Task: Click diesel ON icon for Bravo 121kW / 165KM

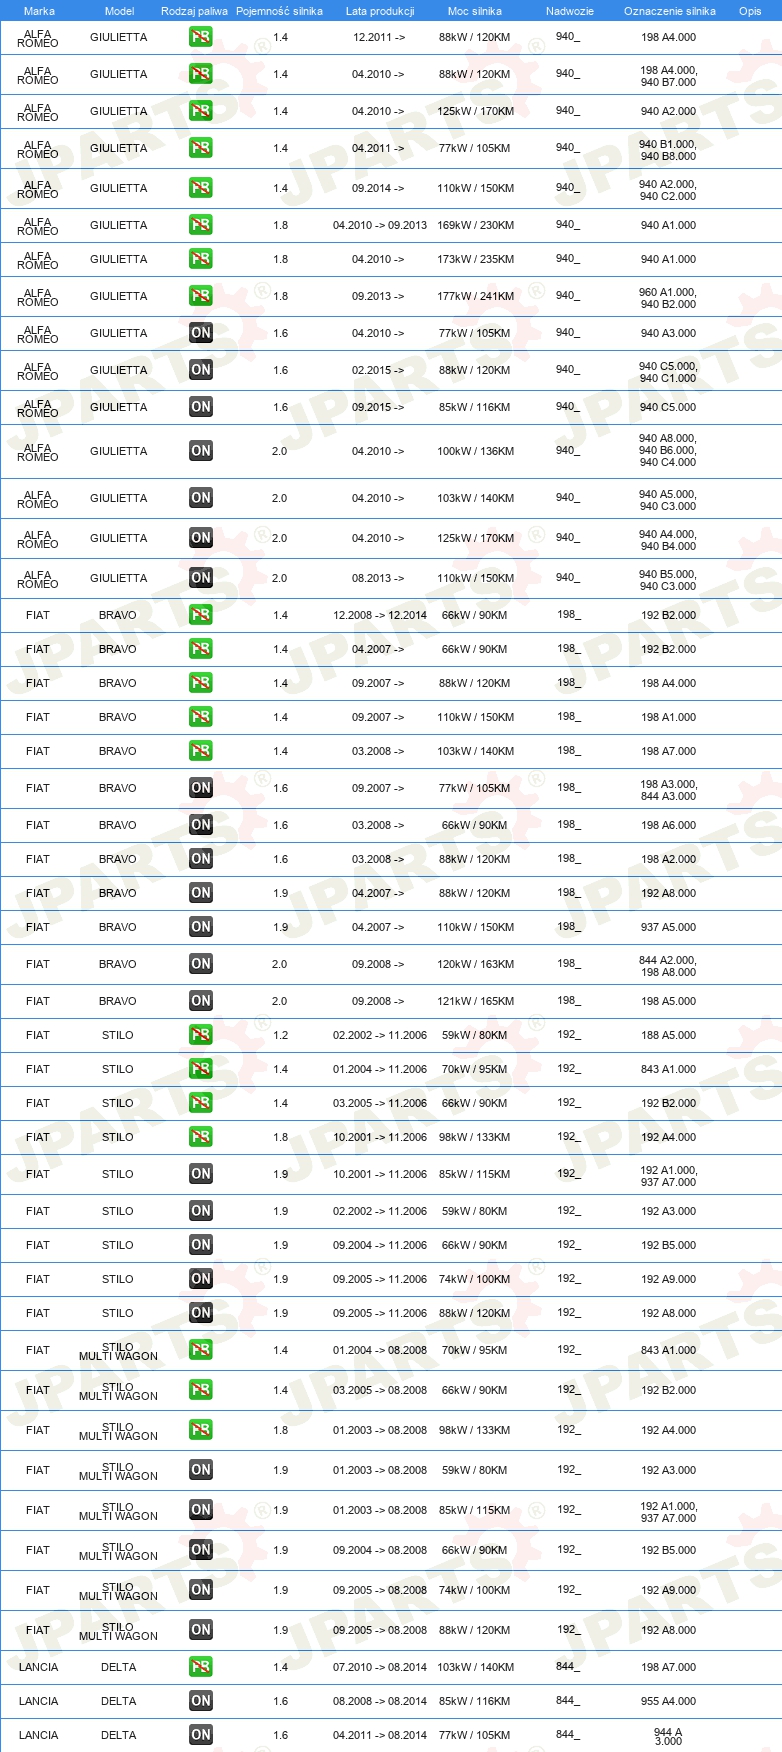Action: pyautogui.click(x=200, y=1001)
